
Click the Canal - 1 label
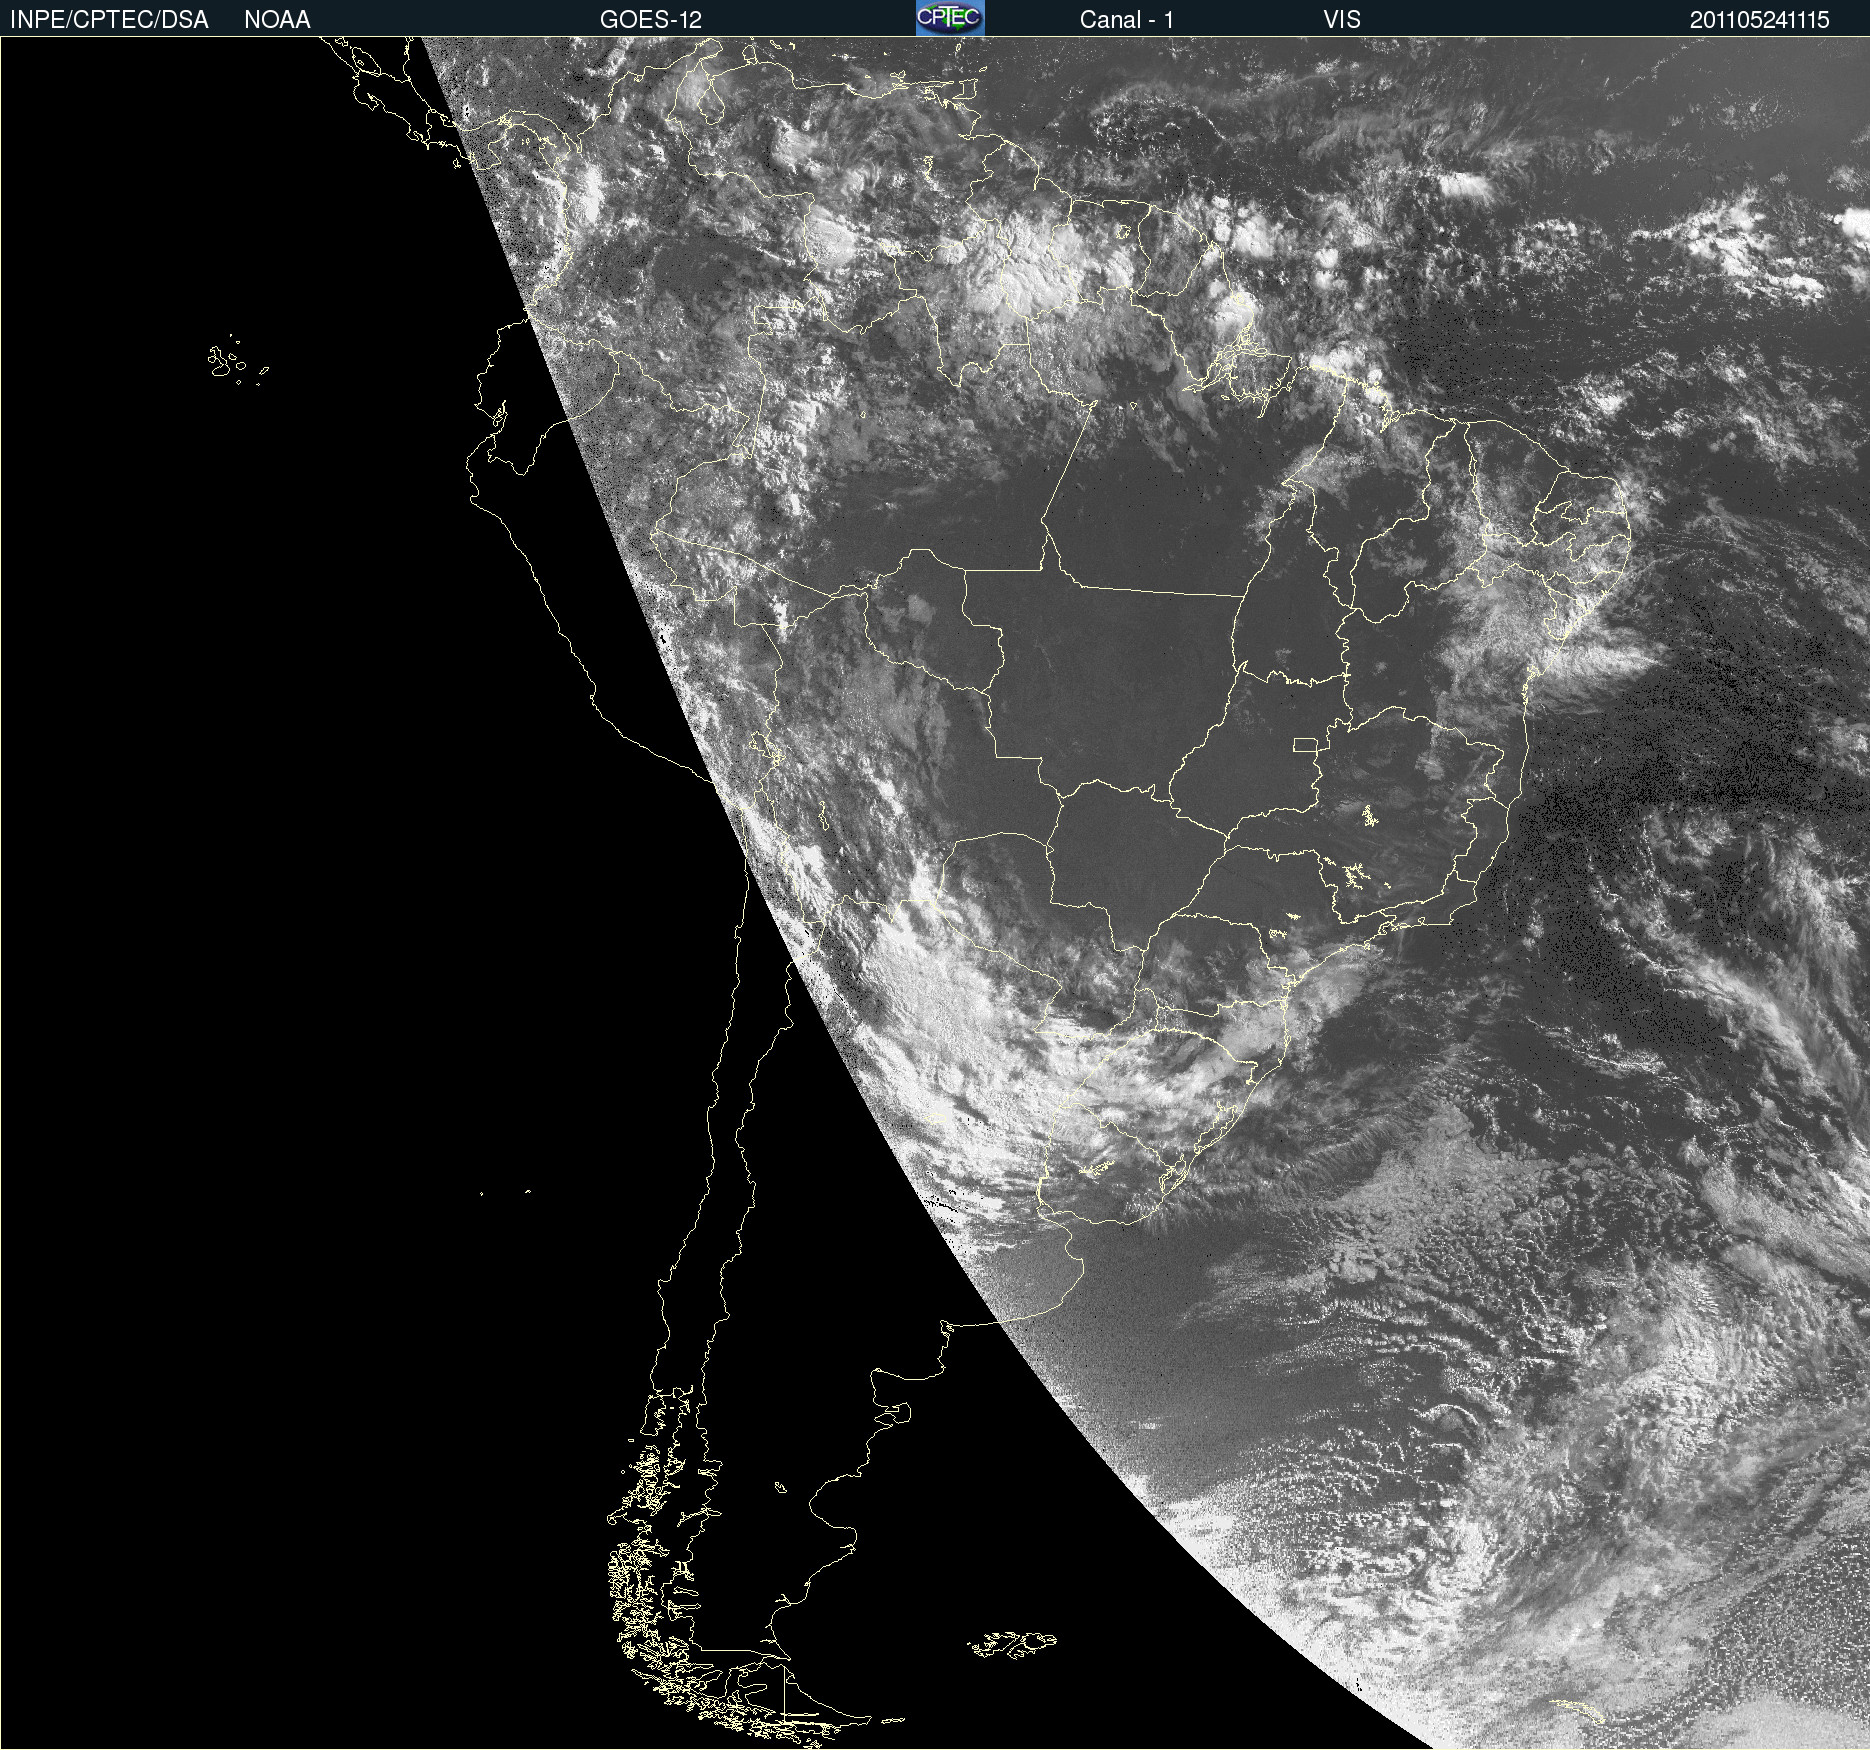pos(1127,20)
